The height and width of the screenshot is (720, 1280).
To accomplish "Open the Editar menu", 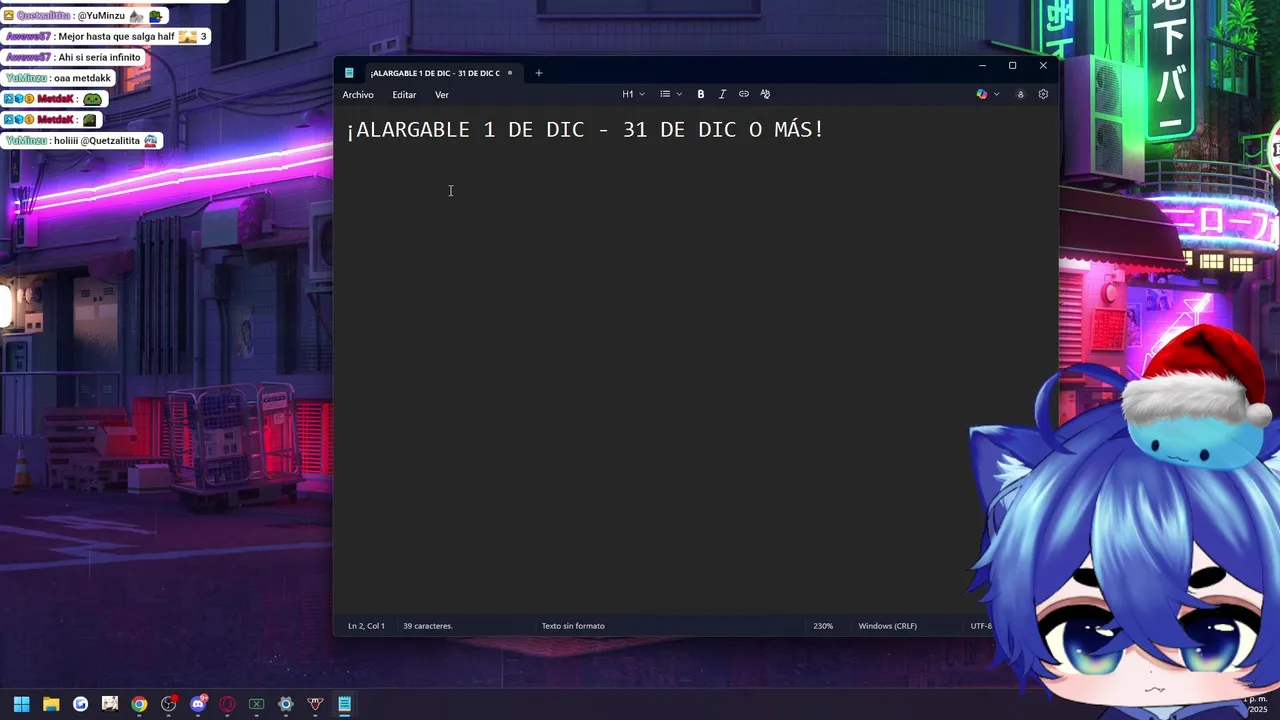I will tap(404, 95).
